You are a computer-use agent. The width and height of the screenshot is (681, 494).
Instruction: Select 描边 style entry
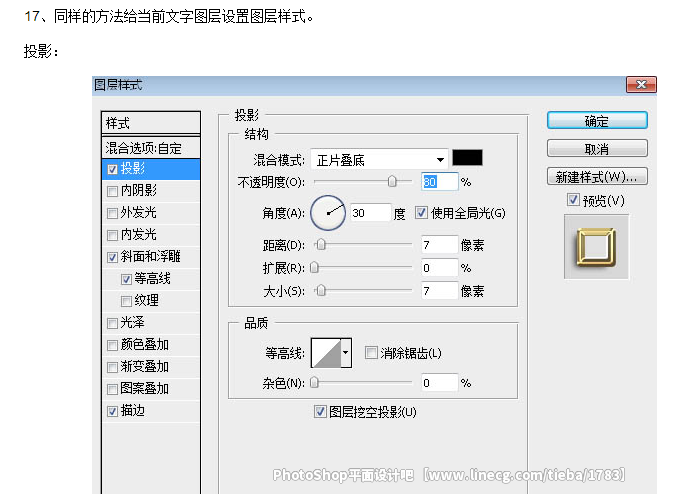[x=133, y=410]
